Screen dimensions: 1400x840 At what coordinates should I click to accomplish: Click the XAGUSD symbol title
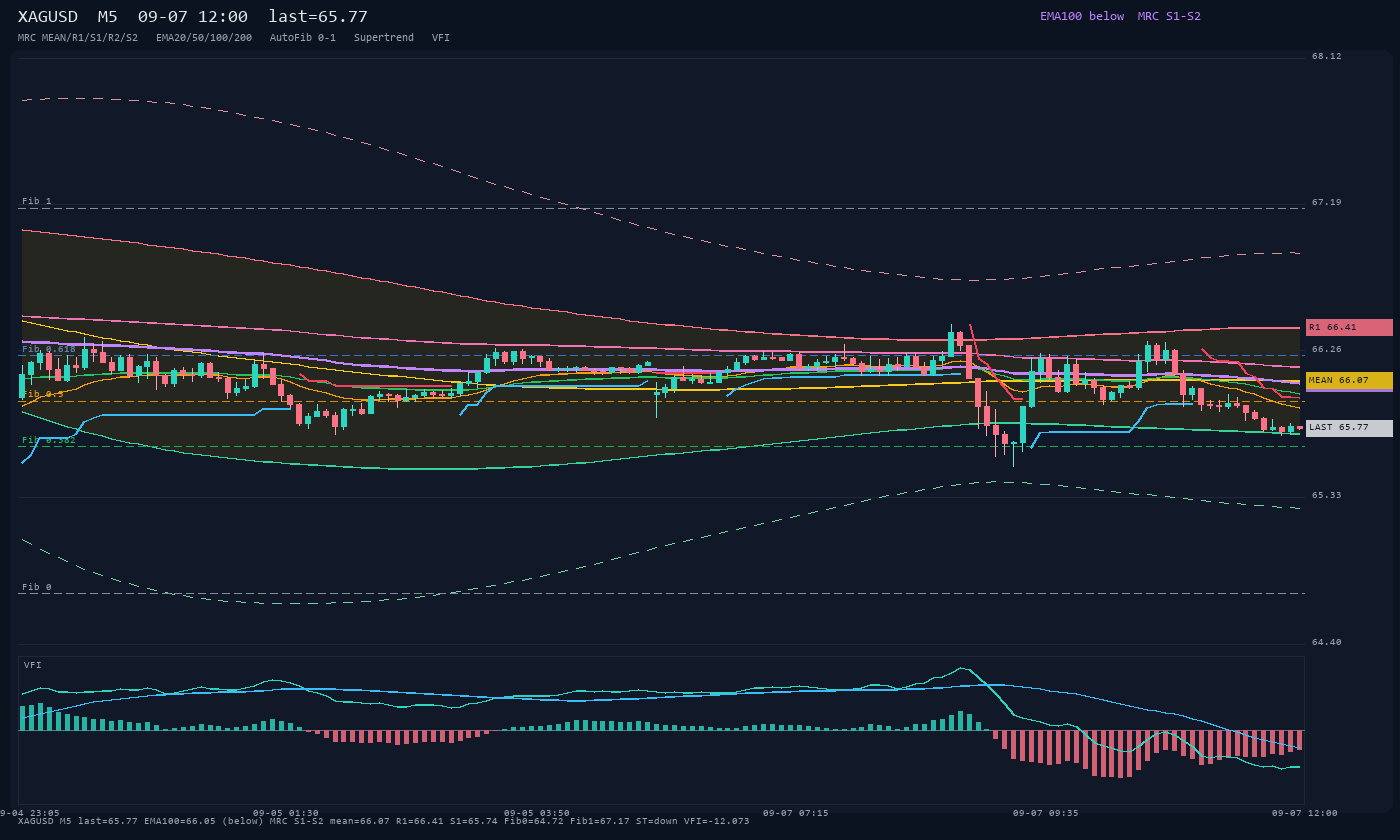coord(48,17)
